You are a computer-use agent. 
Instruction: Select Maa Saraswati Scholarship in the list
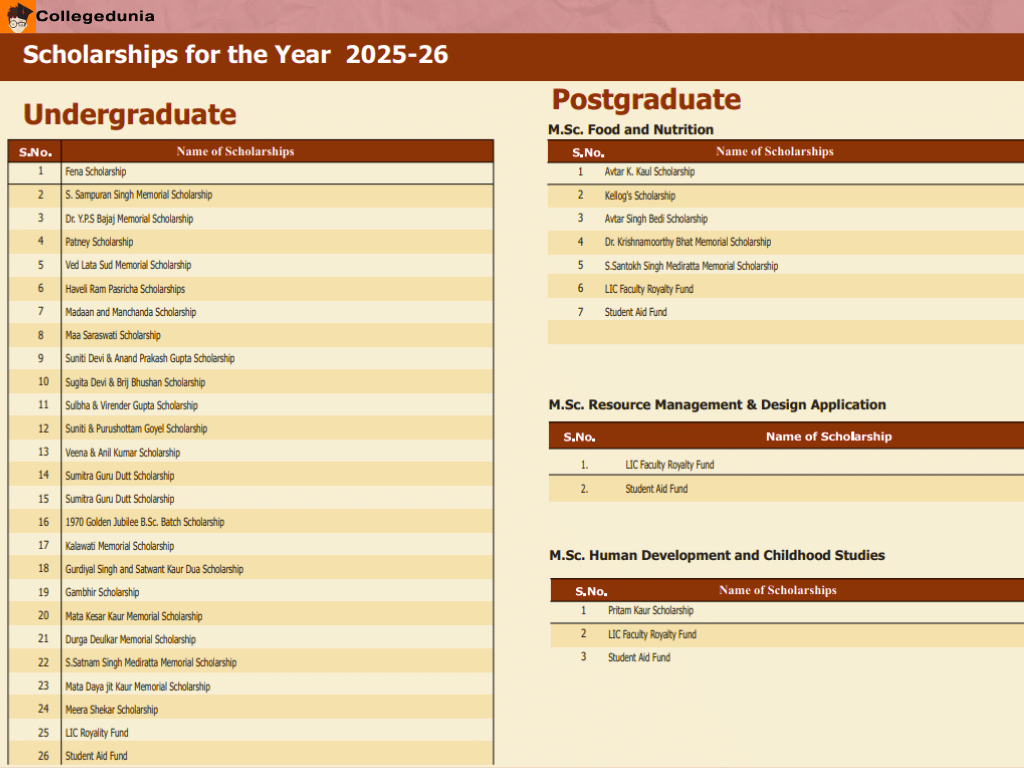(113, 336)
